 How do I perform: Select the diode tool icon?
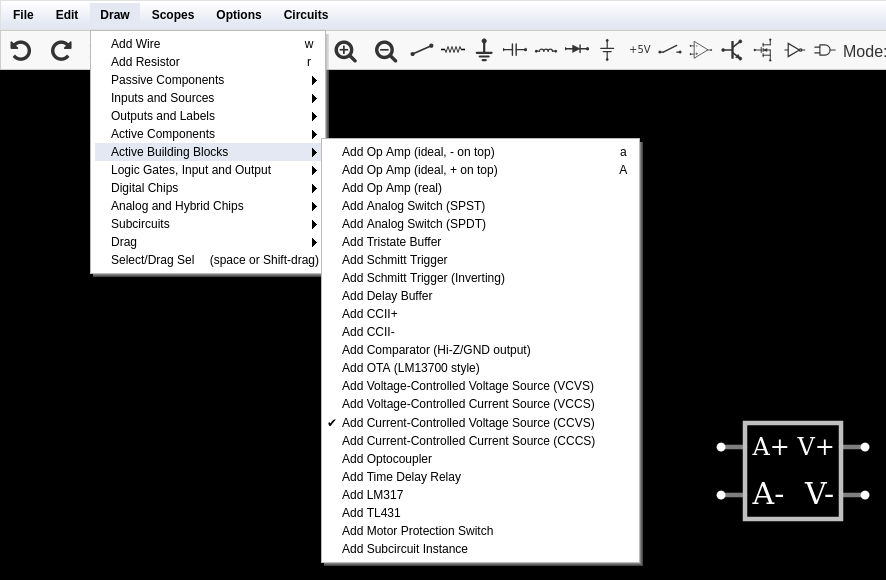(577, 50)
